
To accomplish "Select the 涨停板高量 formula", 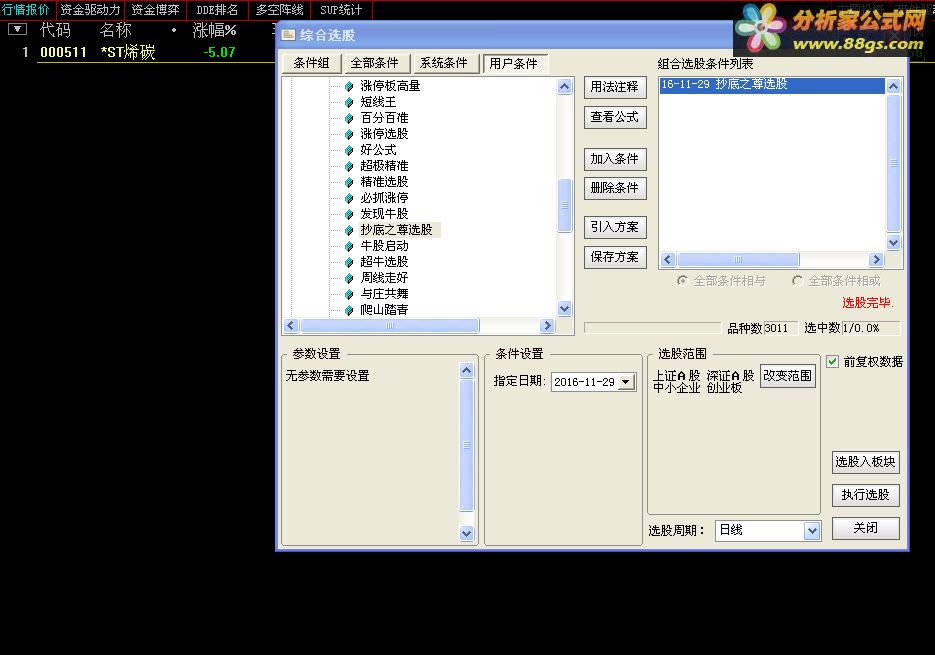I will [x=390, y=86].
